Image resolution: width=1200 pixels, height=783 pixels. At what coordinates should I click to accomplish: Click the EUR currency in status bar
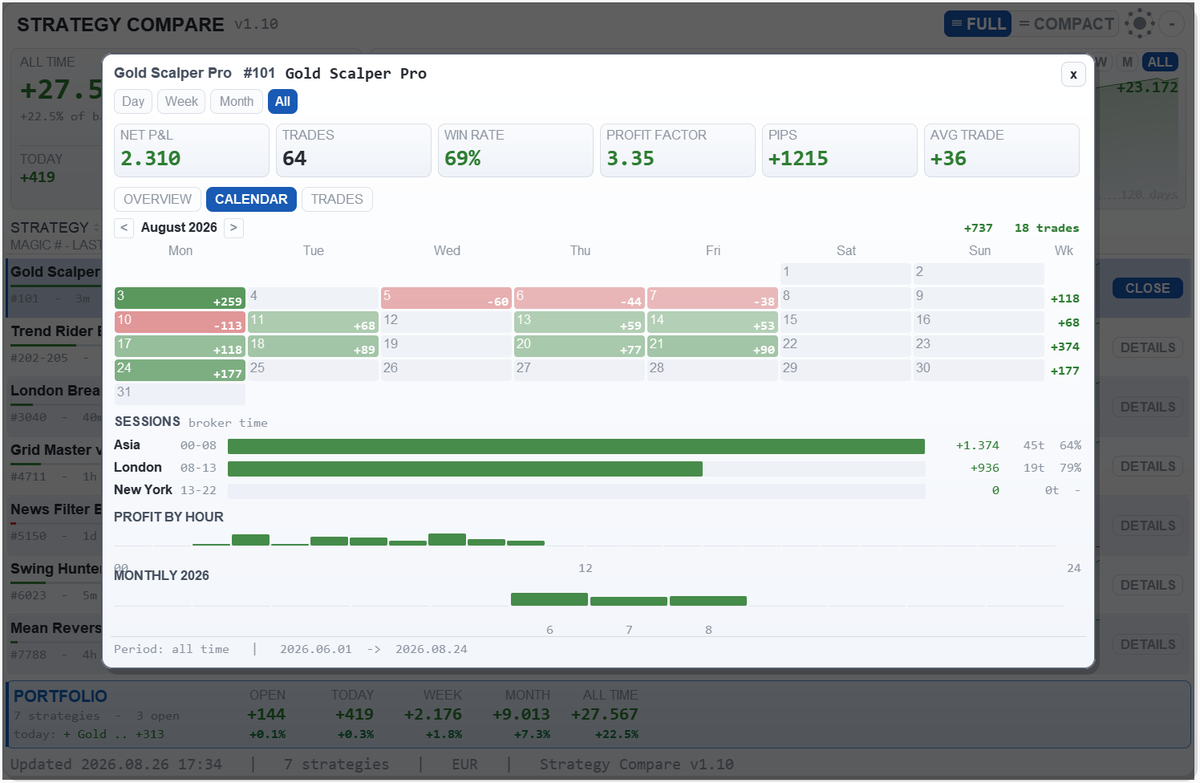point(463,764)
